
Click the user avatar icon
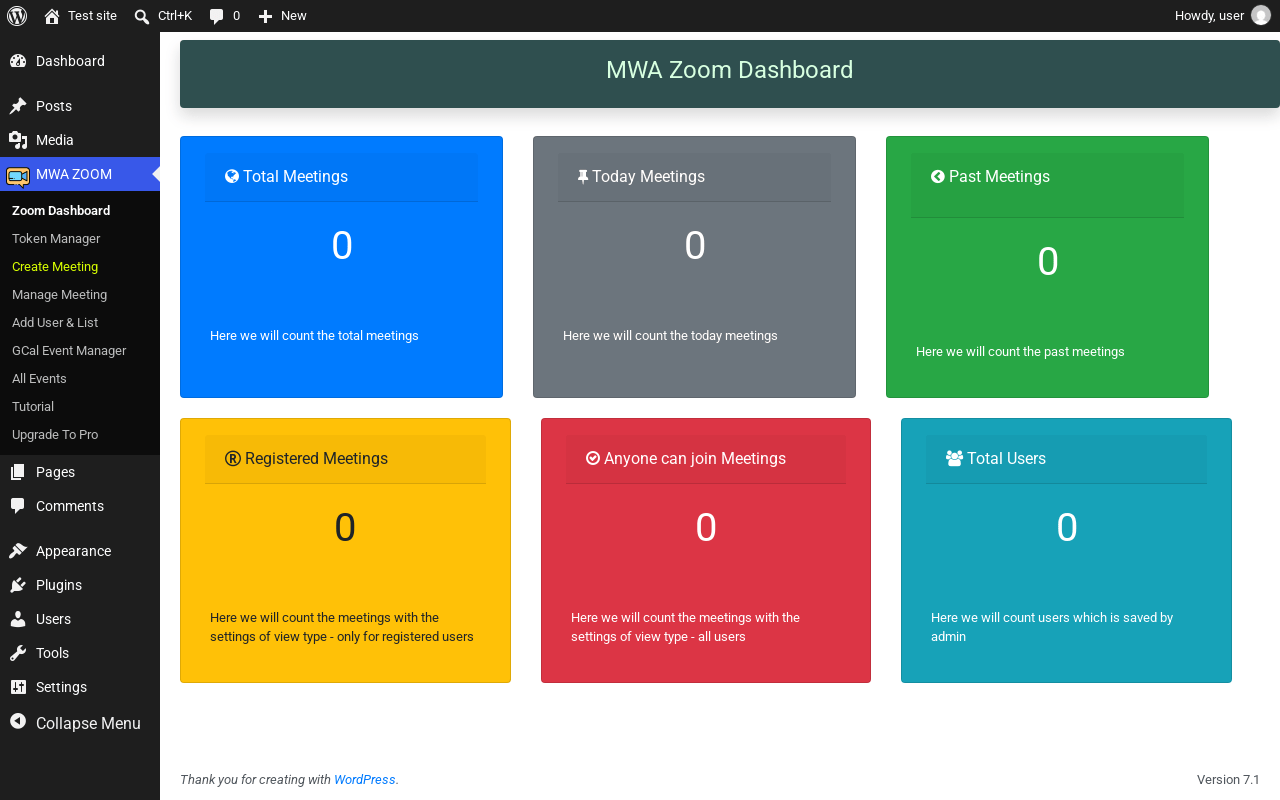[1261, 16]
